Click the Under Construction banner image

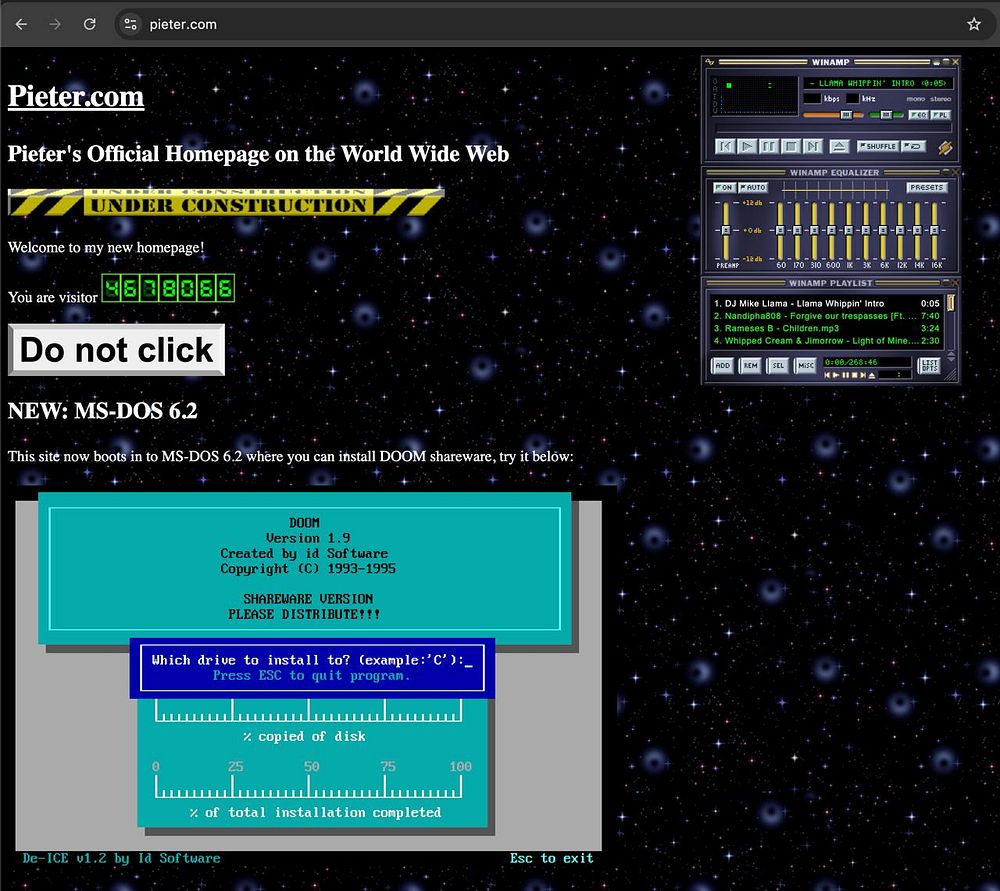pyautogui.click(x=226, y=202)
